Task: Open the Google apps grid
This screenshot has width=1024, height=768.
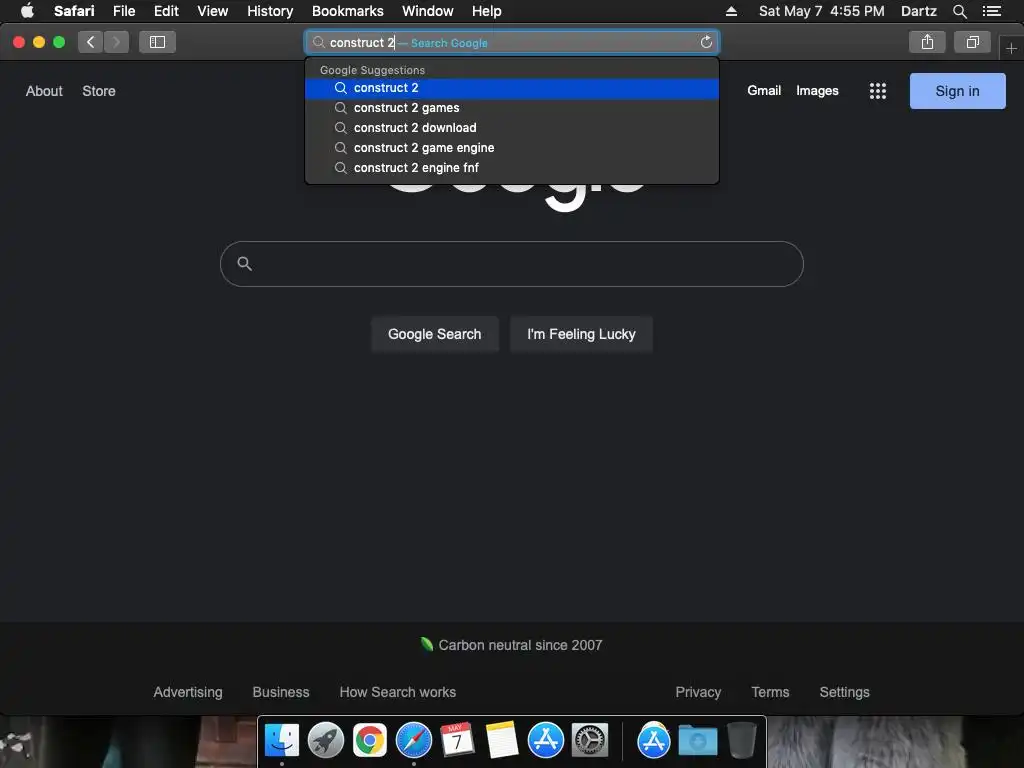Action: coord(878,91)
